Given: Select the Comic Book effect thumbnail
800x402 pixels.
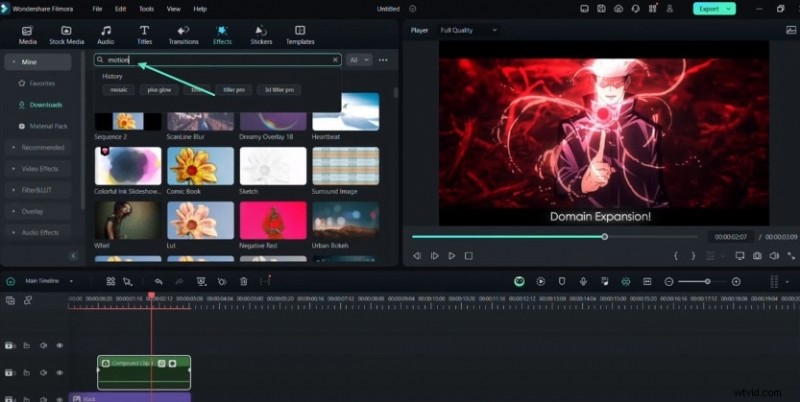Looking at the screenshot, I should click(201, 167).
